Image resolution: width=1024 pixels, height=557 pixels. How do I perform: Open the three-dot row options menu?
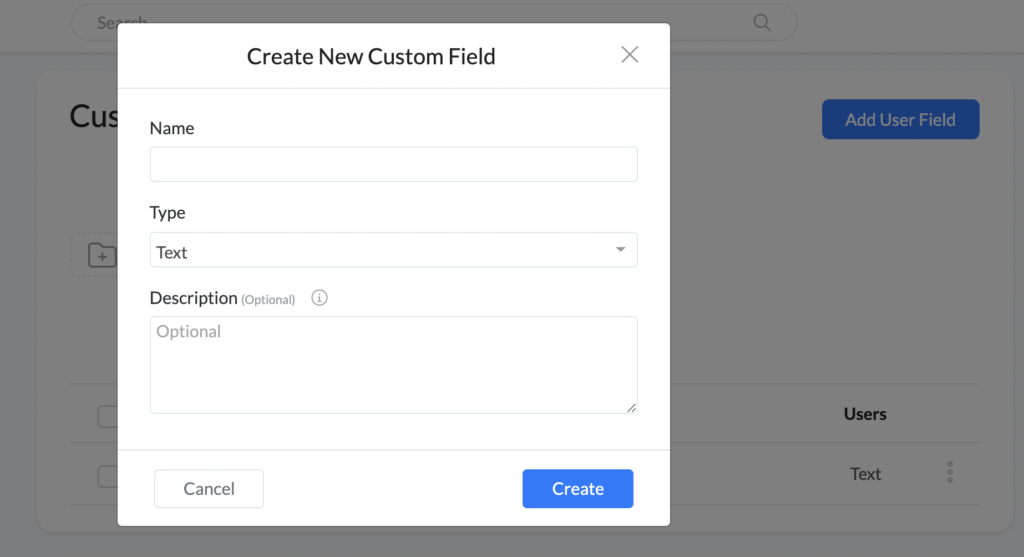pyautogui.click(x=949, y=473)
